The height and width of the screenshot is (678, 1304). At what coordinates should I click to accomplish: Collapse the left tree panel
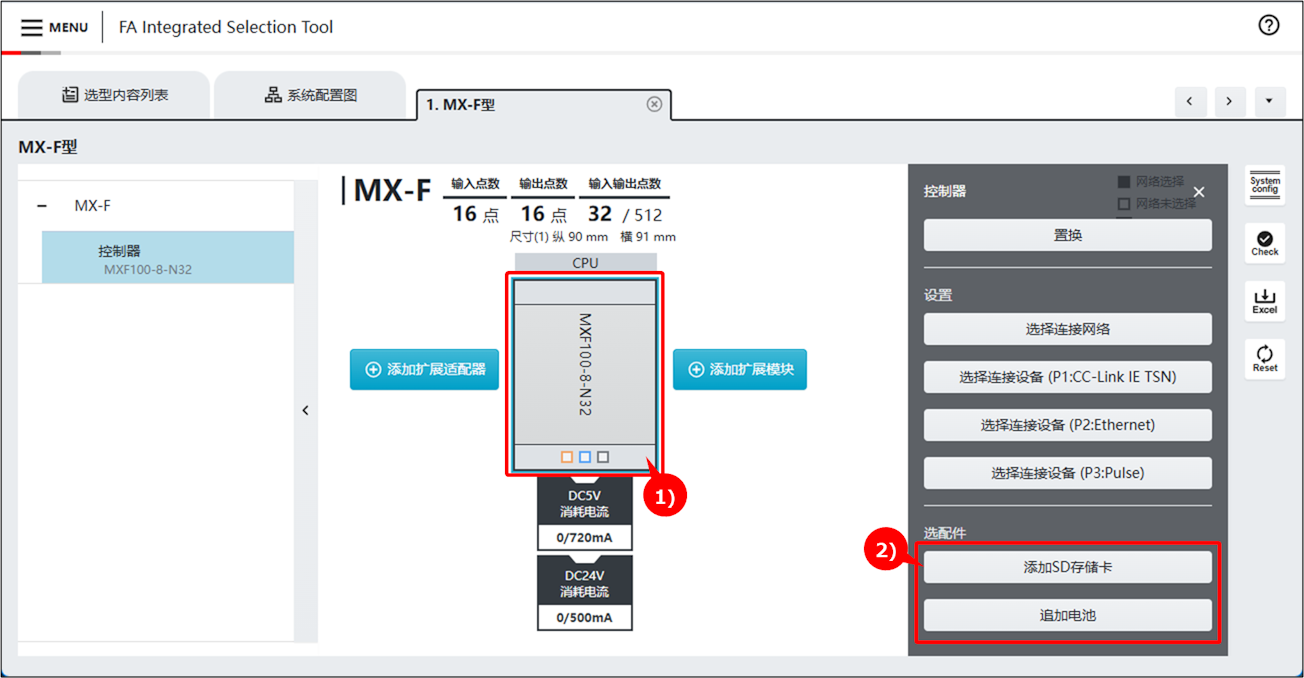[x=306, y=410]
